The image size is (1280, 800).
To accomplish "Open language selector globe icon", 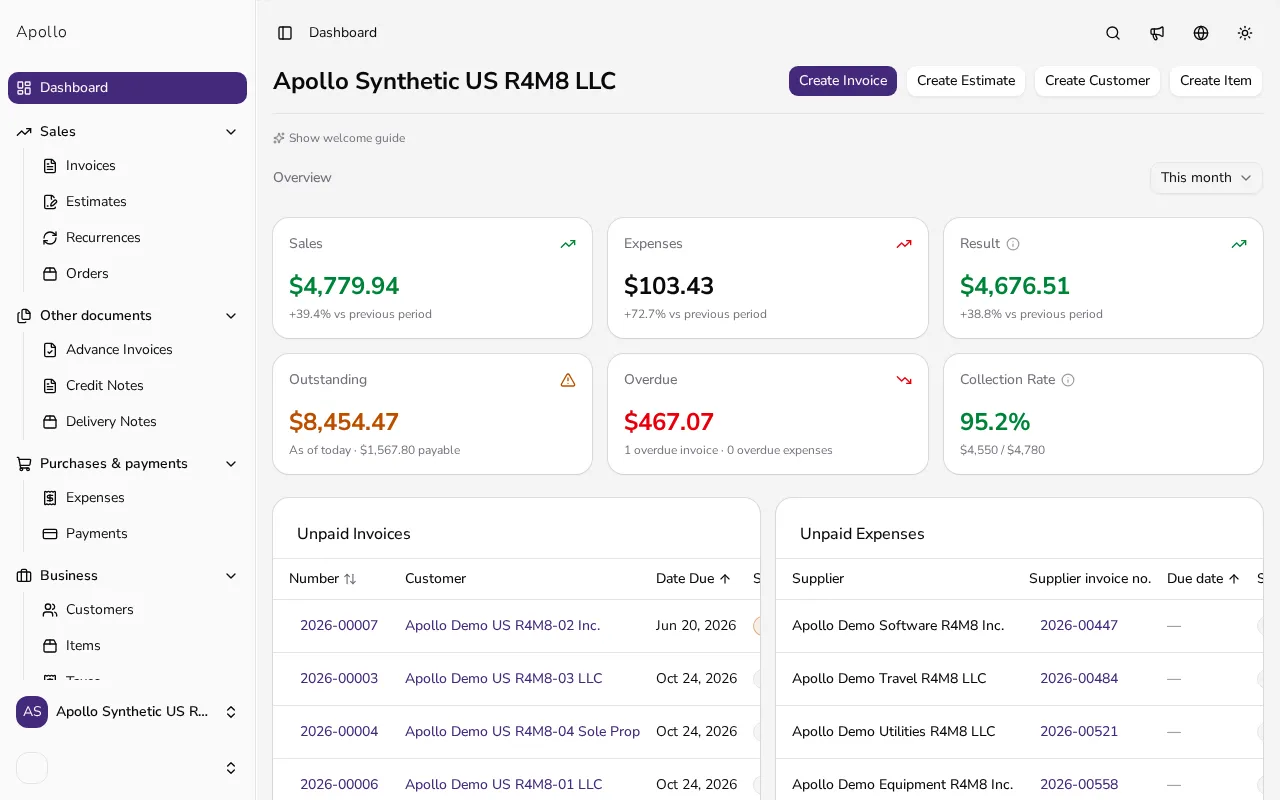I will pyautogui.click(x=1201, y=33).
